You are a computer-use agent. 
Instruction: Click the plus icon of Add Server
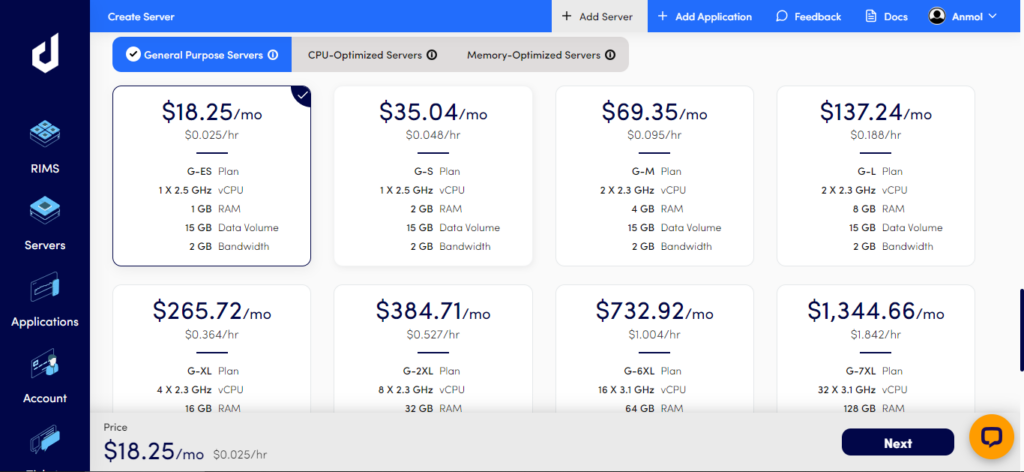point(566,16)
